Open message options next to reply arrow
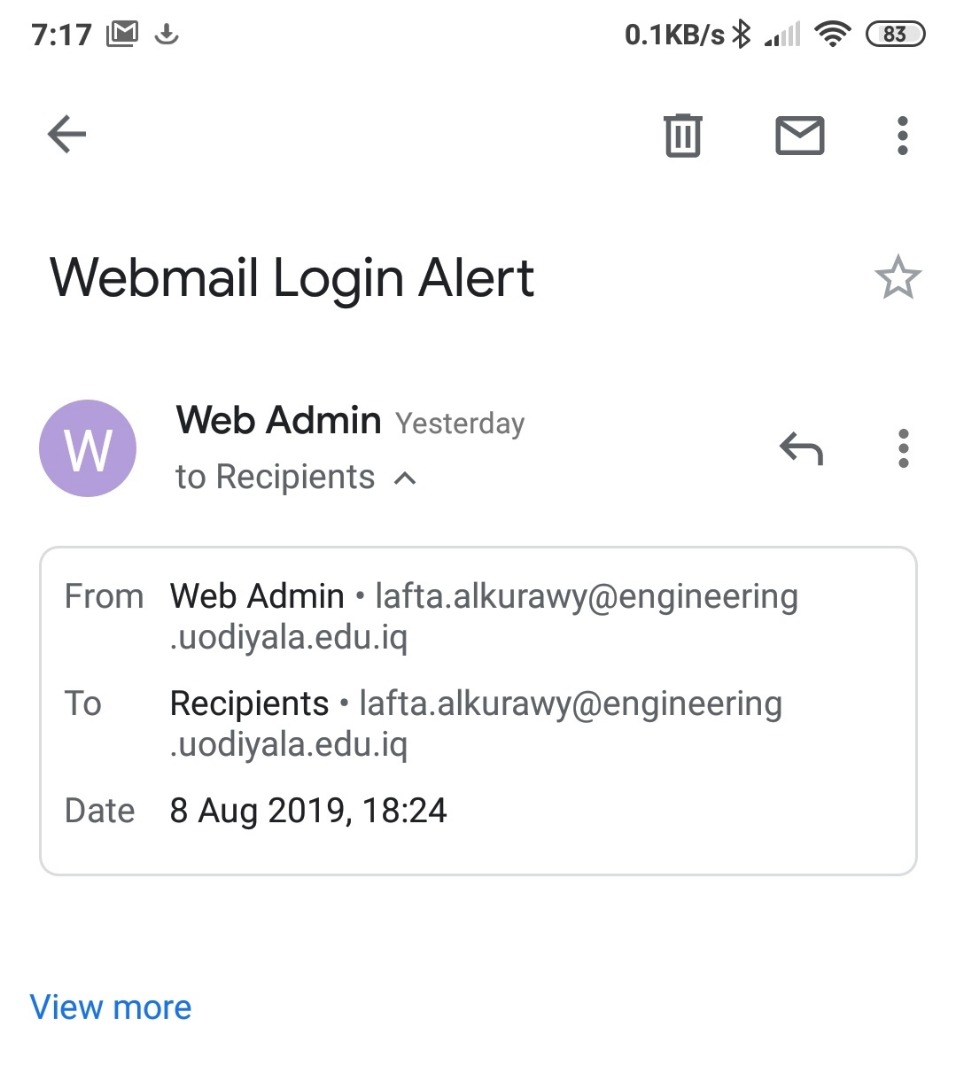Viewport: 956px width, 1080px height. (903, 448)
